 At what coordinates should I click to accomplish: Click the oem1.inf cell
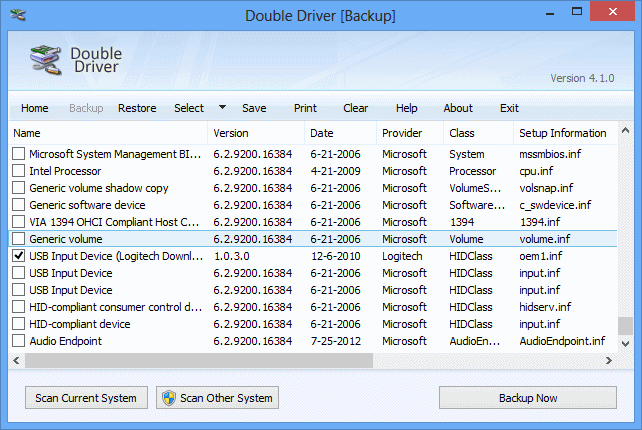540,256
